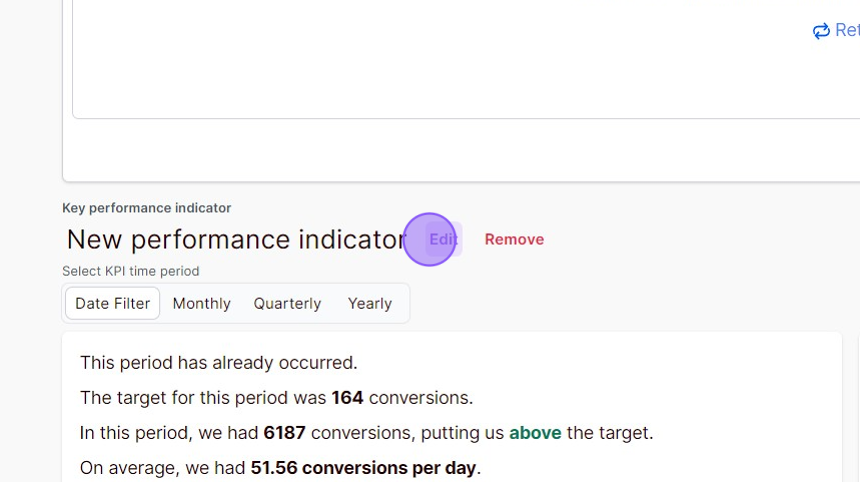Click the Retry refresh arrows icon
Screen dimensions: 860x482
[821, 31]
